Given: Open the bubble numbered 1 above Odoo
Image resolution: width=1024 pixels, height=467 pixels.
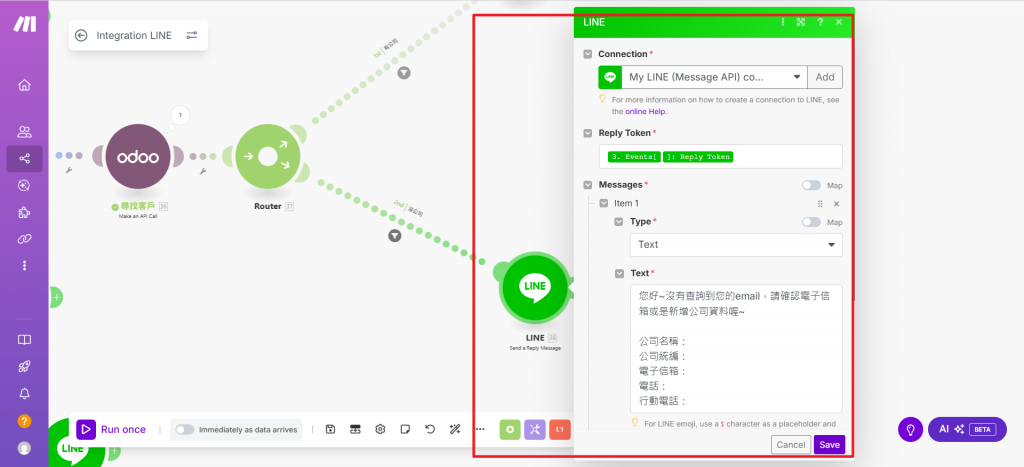Looking at the screenshot, I should tap(180, 116).
